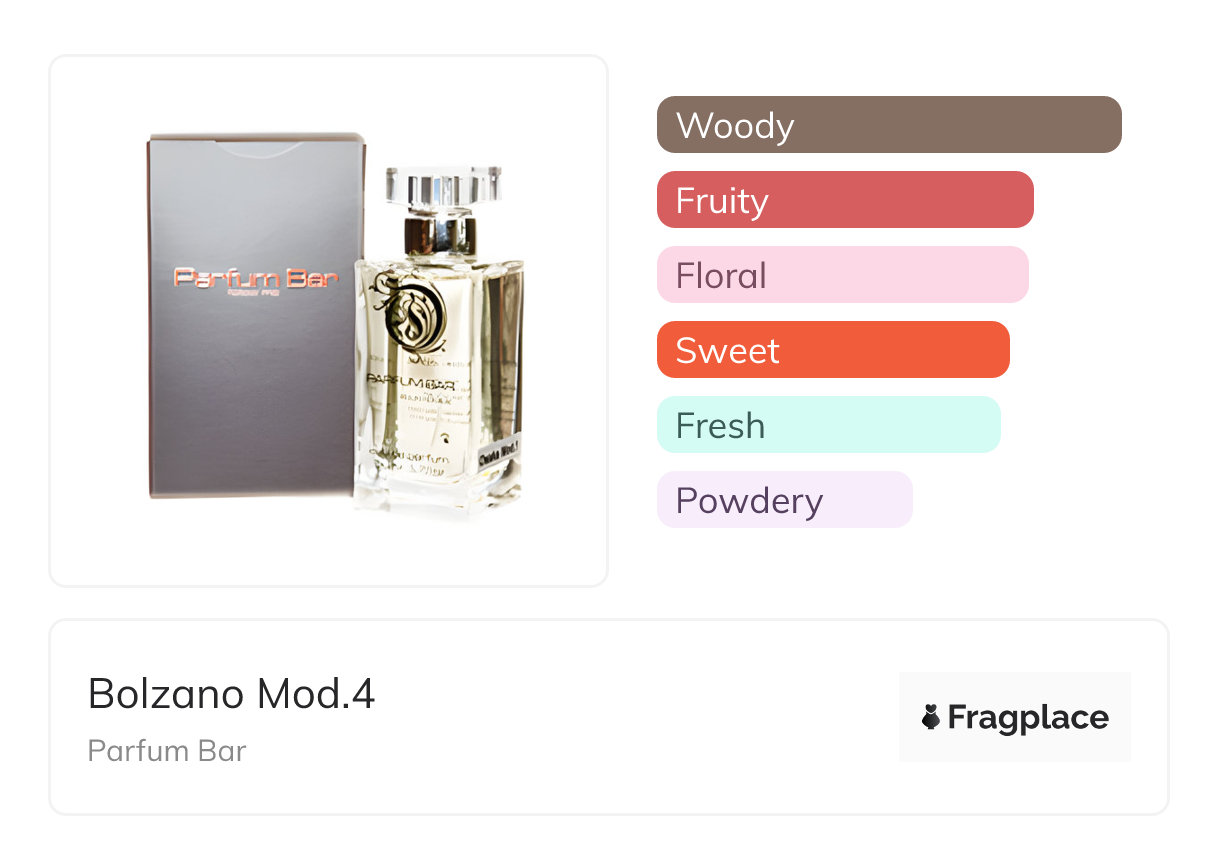Click the Powdery accord bar

(x=784, y=500)
